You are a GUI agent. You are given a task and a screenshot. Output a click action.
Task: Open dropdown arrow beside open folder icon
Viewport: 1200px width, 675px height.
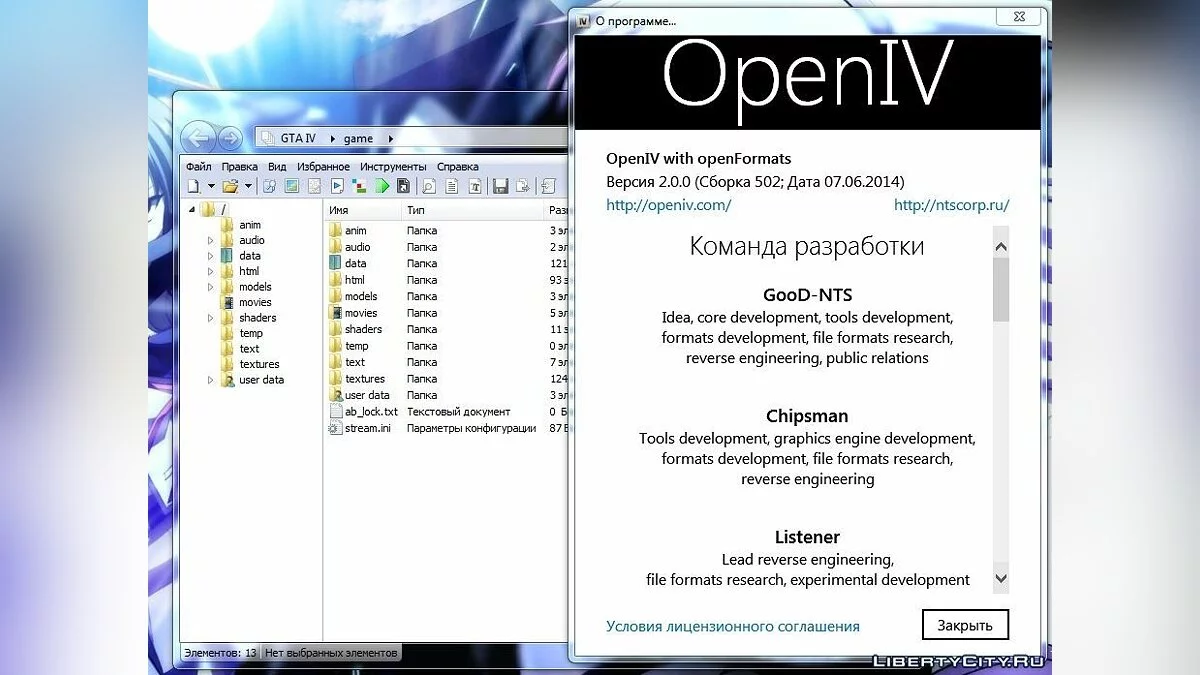tap(247, 187)
